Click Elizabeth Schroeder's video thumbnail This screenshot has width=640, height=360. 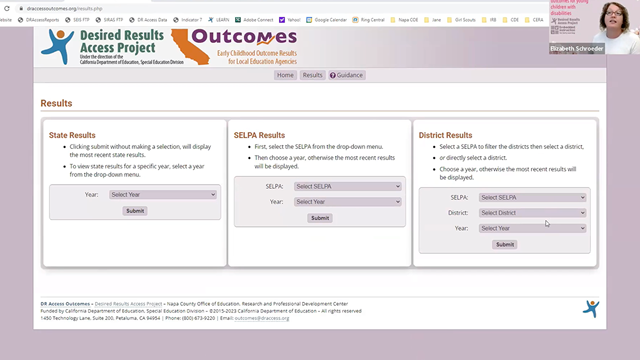594,27
